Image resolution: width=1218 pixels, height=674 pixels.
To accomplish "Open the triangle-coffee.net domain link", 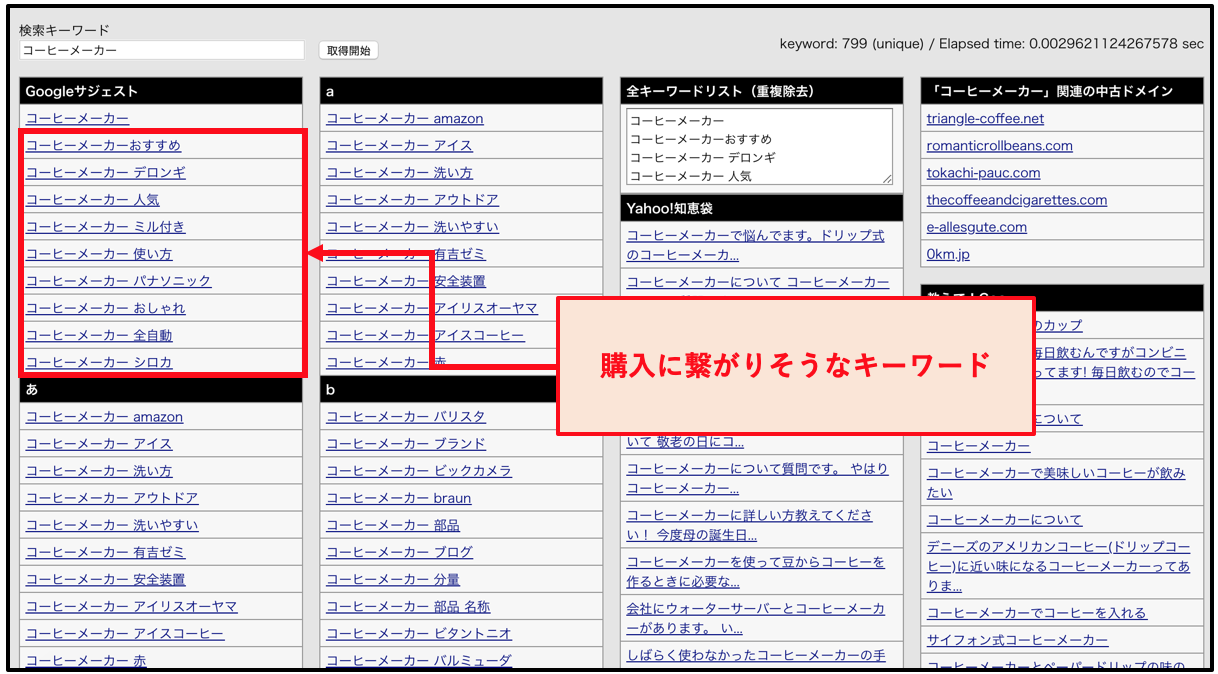I will click(x=985, y=119).
